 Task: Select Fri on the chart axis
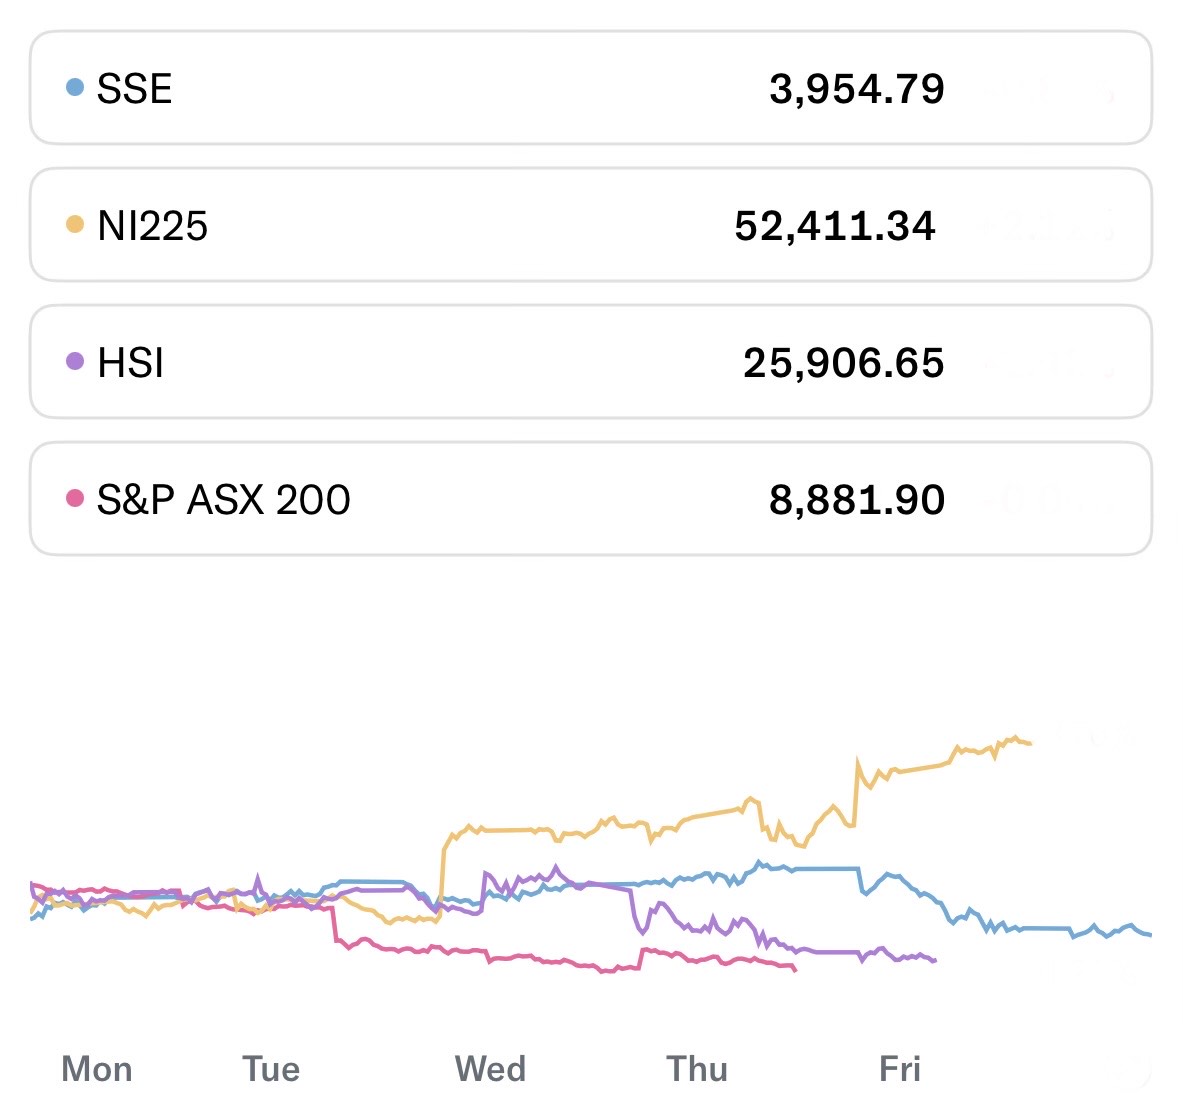(x=899, y=1069)
